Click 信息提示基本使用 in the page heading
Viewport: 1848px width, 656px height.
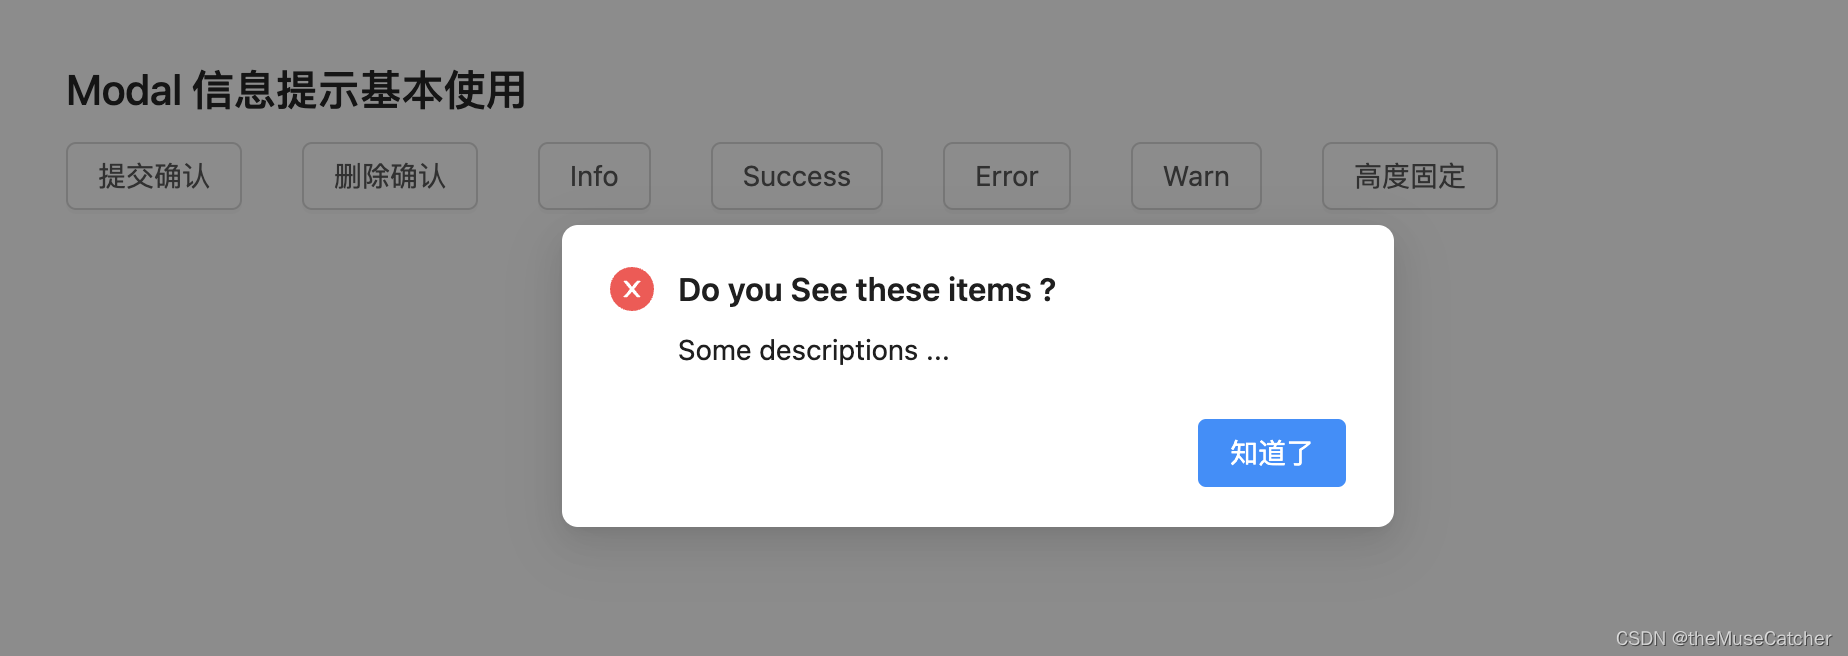point(359,91)
